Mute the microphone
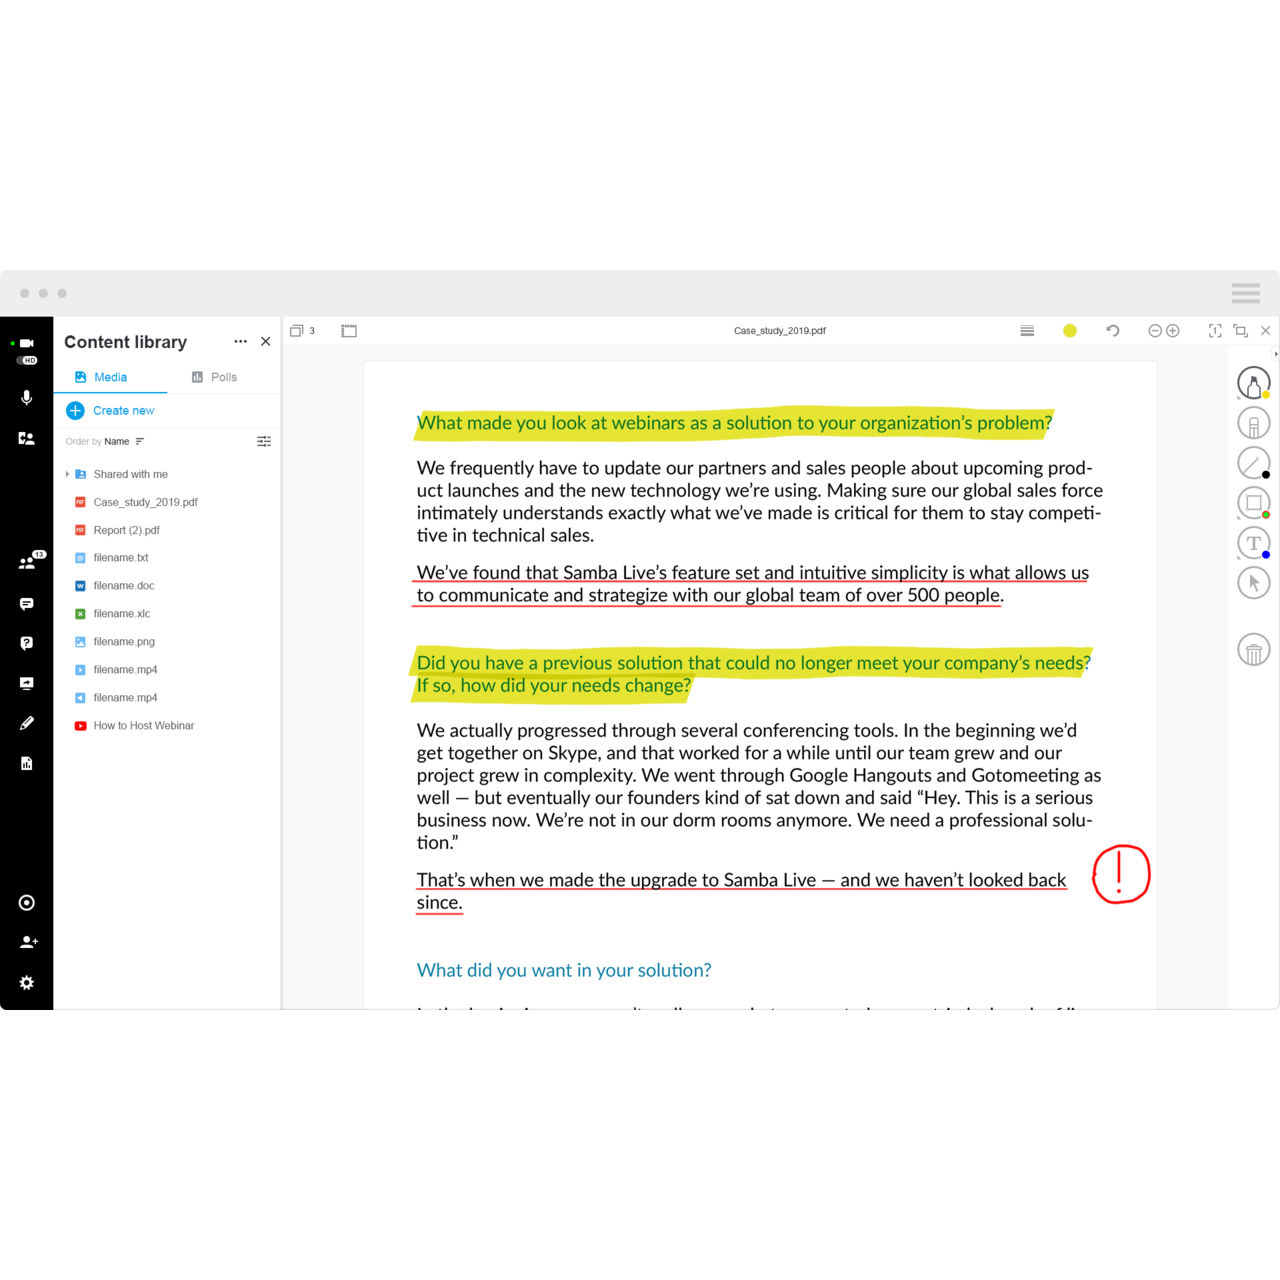1280x1280 pixels. pos(26,398)
